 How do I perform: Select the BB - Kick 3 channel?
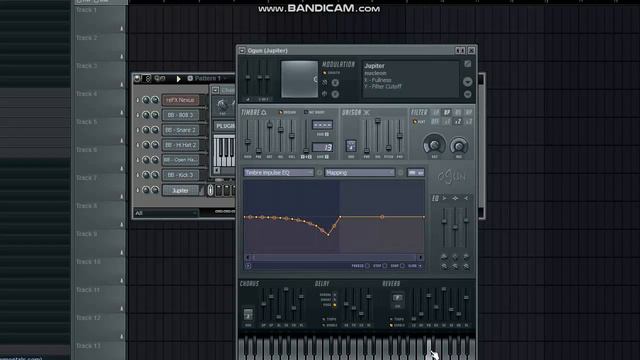(180, 175)
